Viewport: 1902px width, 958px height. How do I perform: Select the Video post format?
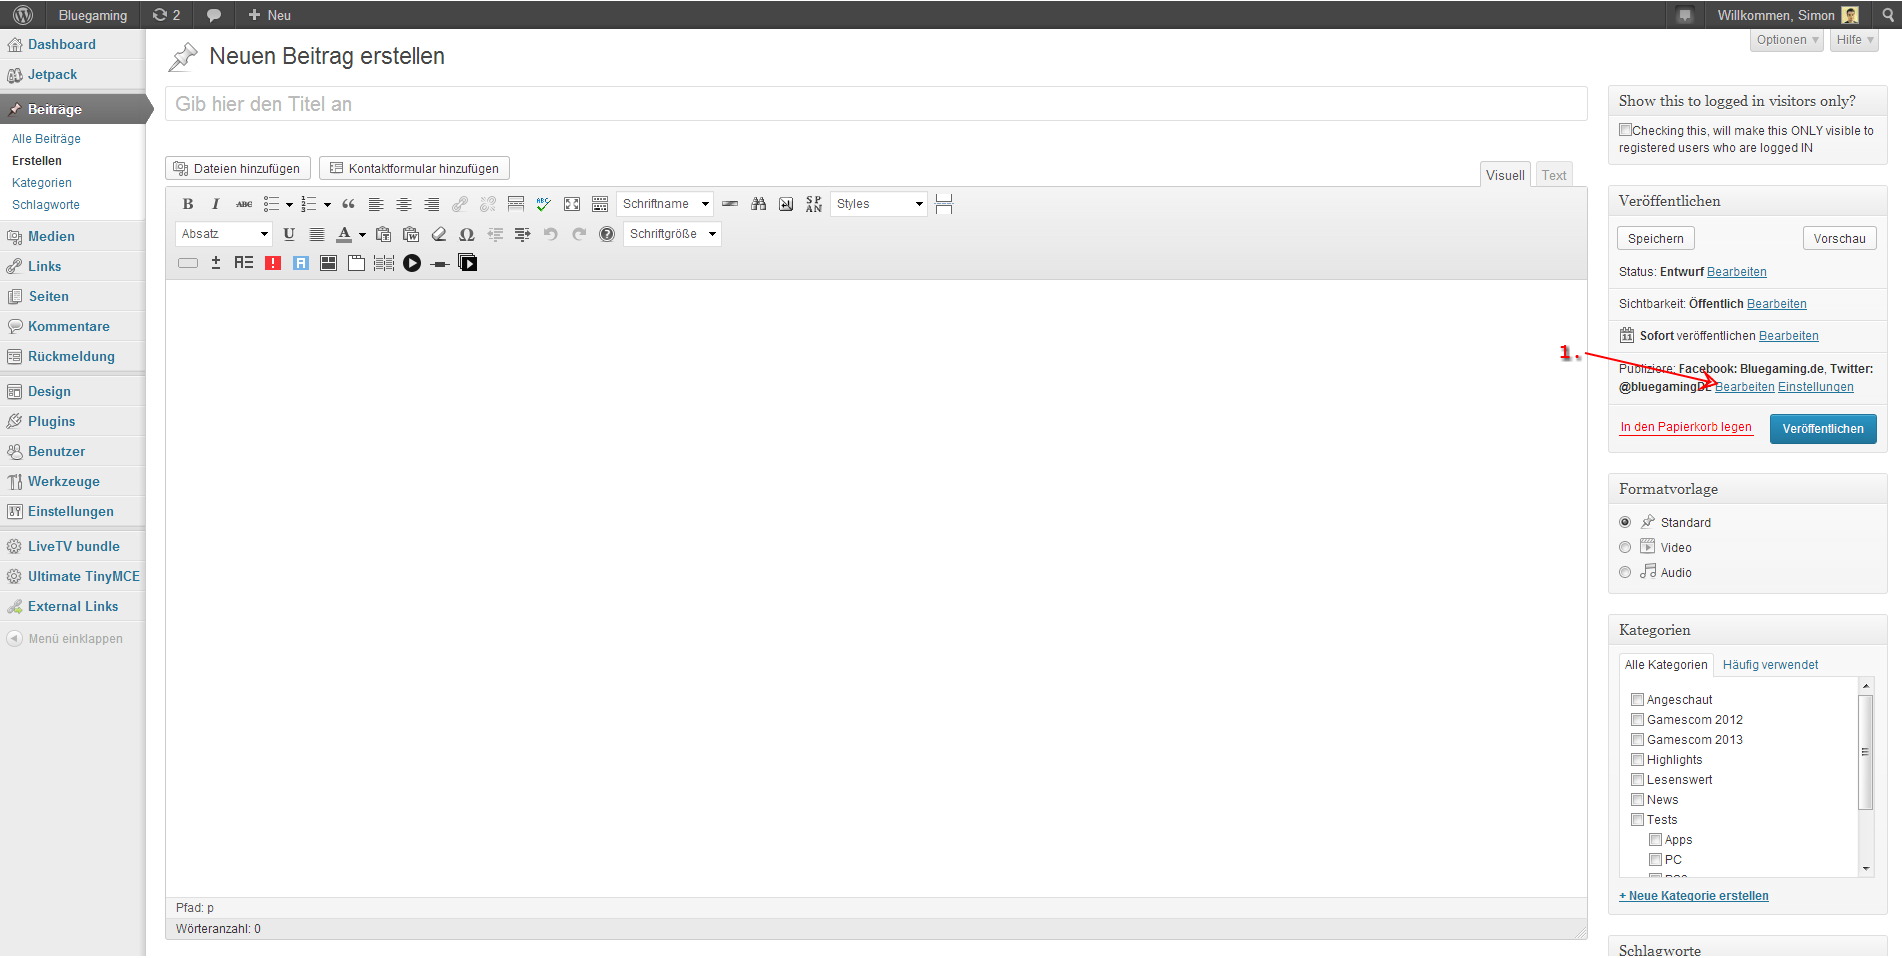pos(1625,547)
